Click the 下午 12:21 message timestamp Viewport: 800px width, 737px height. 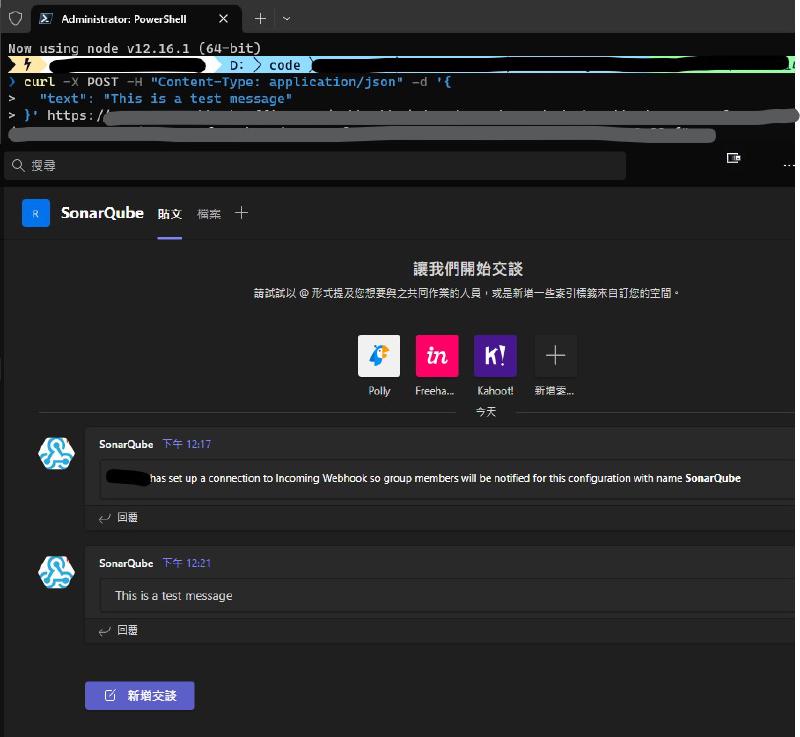pyautogui.click(x=186, y=563)
